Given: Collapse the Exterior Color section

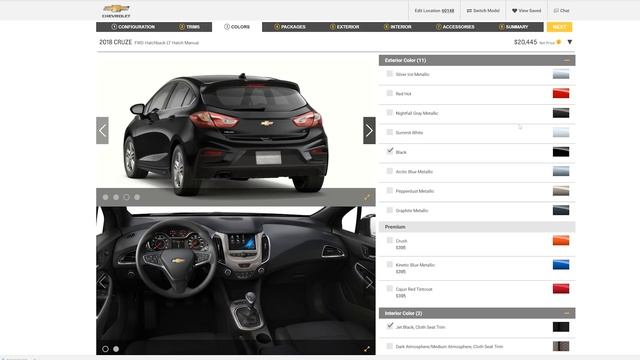Looking at the screenshot, I should click(x=567, y=60).
